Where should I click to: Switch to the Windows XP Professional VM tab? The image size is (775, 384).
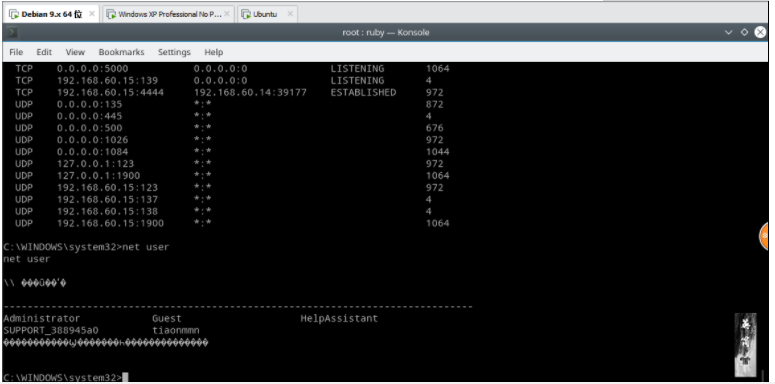point(169,14)
